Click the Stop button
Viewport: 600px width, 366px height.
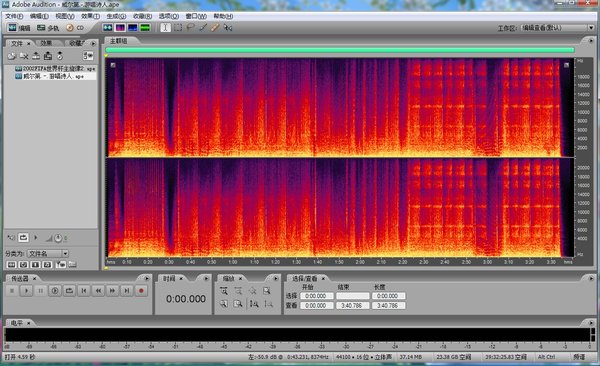click(x=12, y=291)
